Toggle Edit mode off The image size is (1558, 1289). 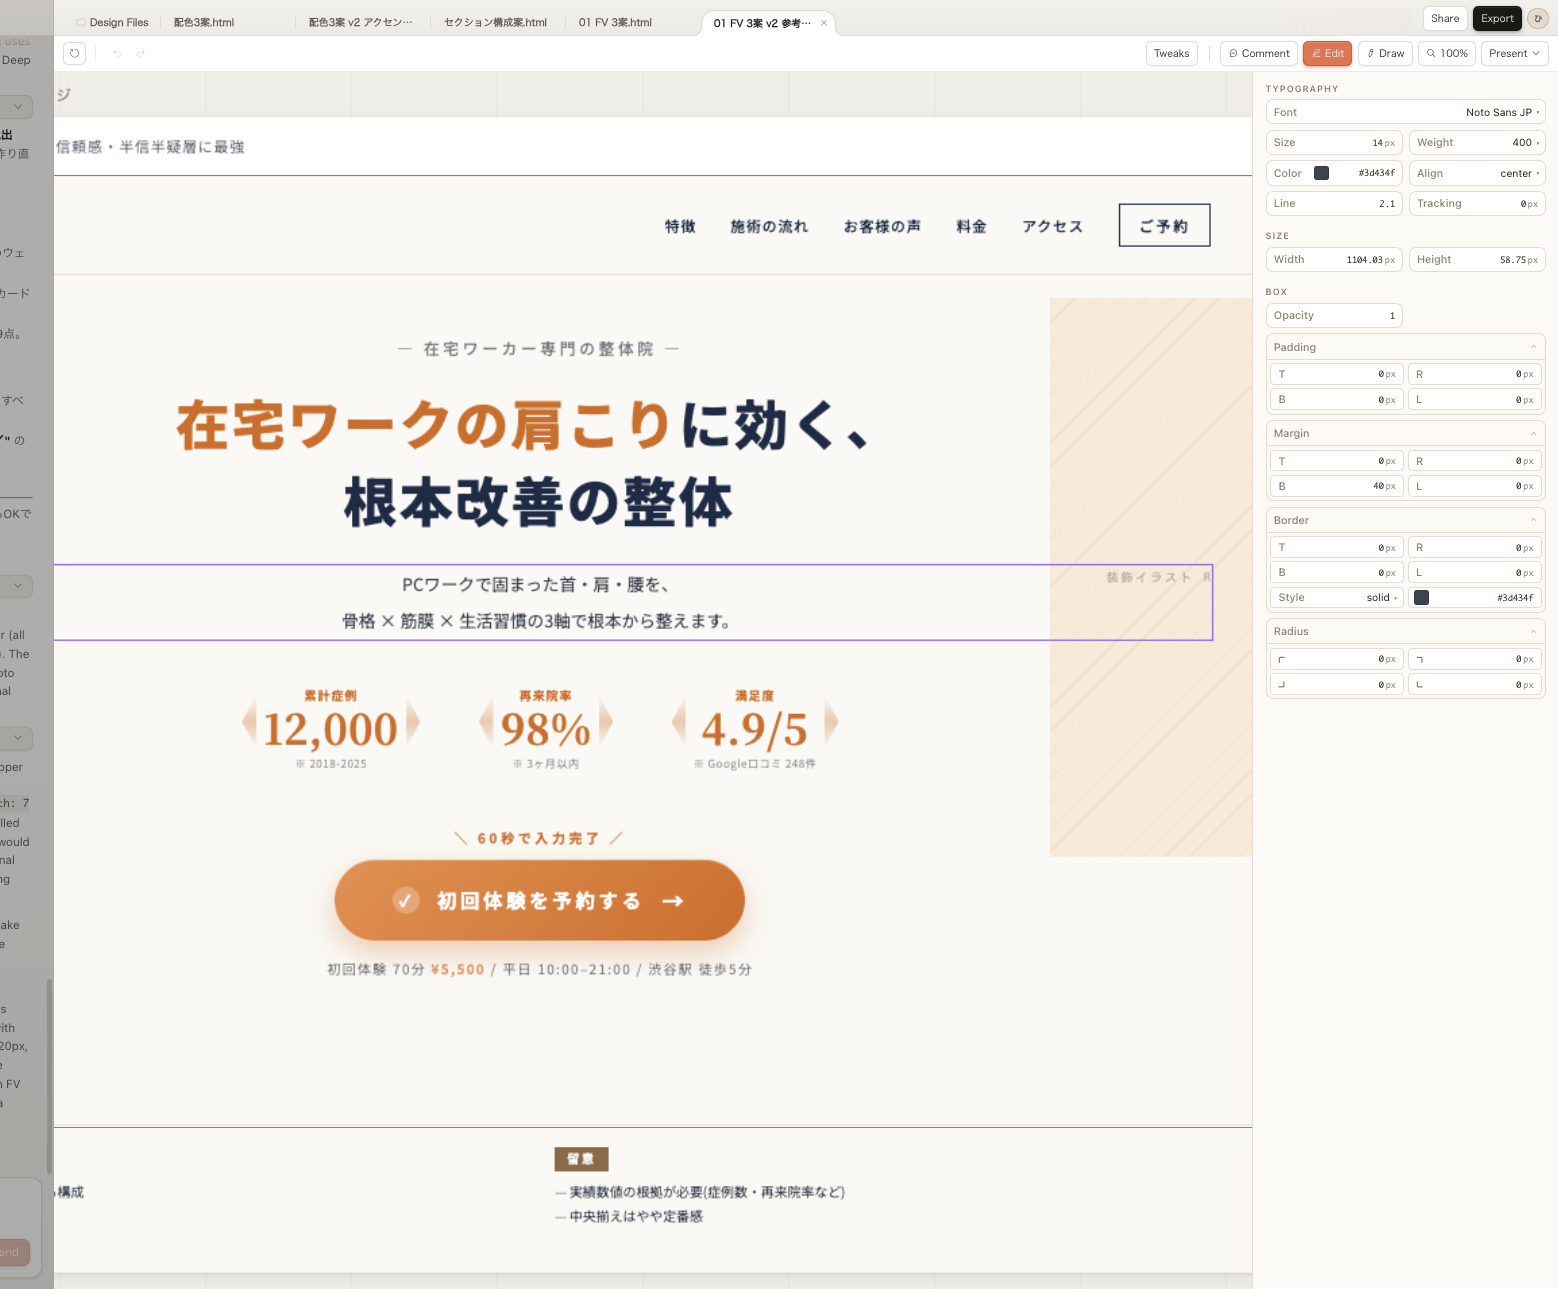1327,53
